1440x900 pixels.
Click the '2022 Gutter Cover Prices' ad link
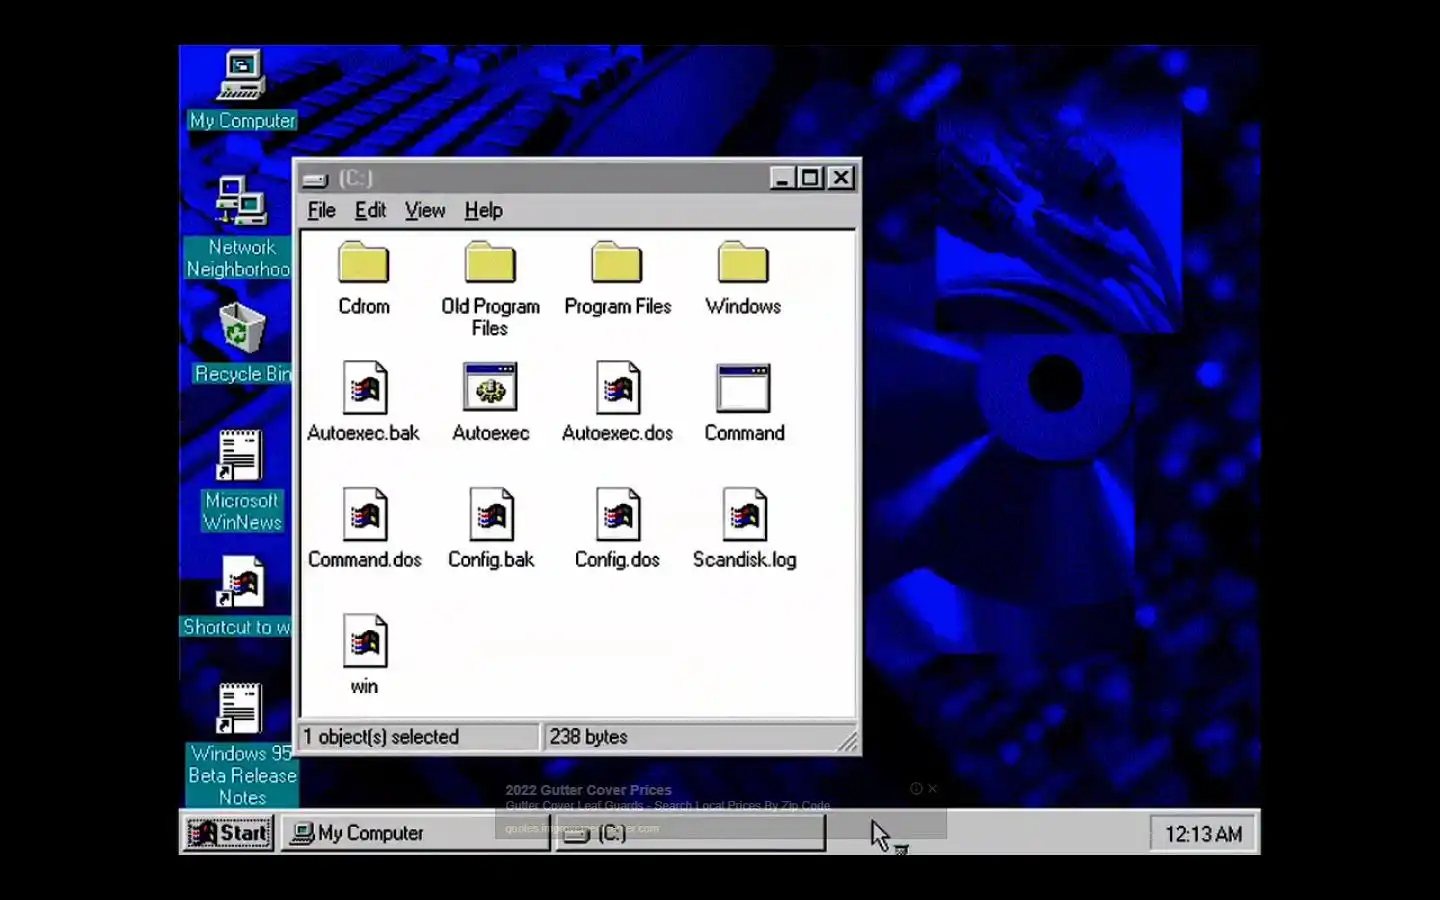tap(588, 790)
